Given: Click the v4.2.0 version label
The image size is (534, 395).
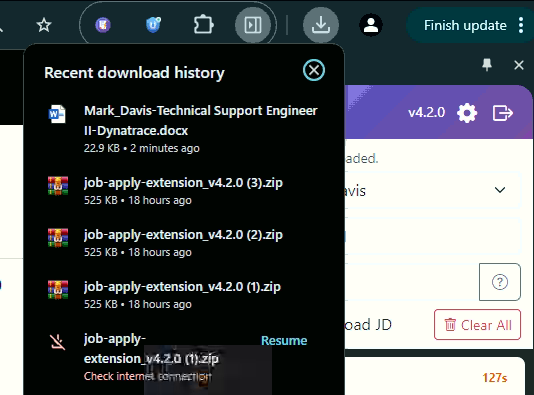Looking at the screenshot, I should coord(426,112).
